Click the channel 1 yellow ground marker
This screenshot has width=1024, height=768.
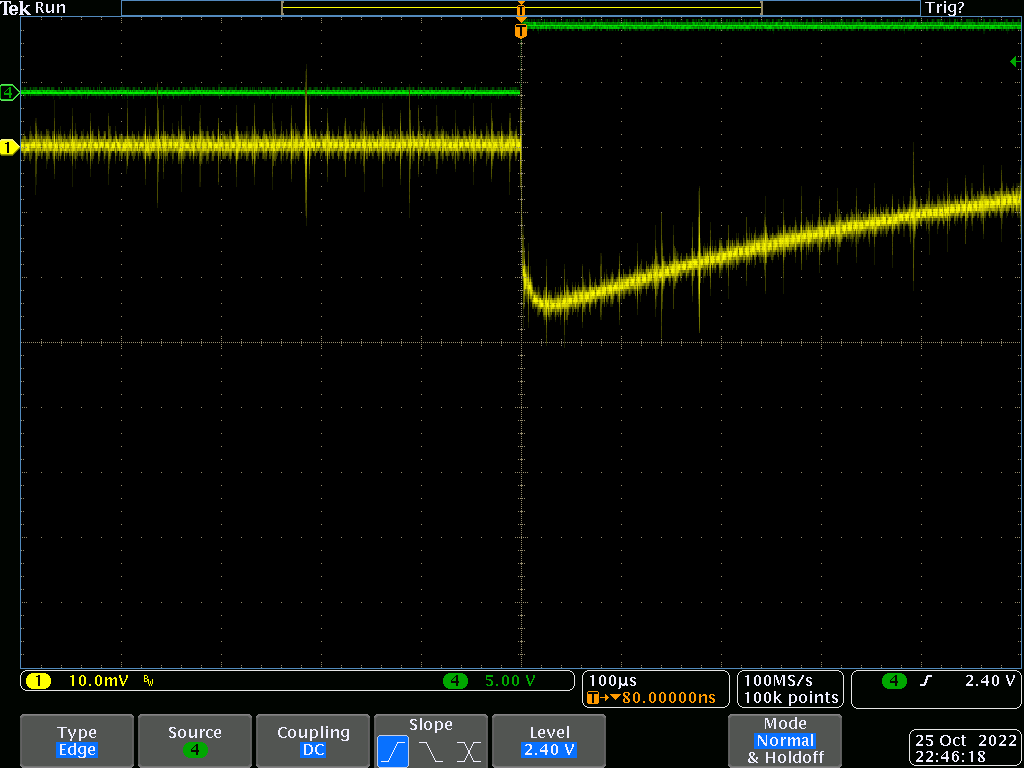pos(9,147)
